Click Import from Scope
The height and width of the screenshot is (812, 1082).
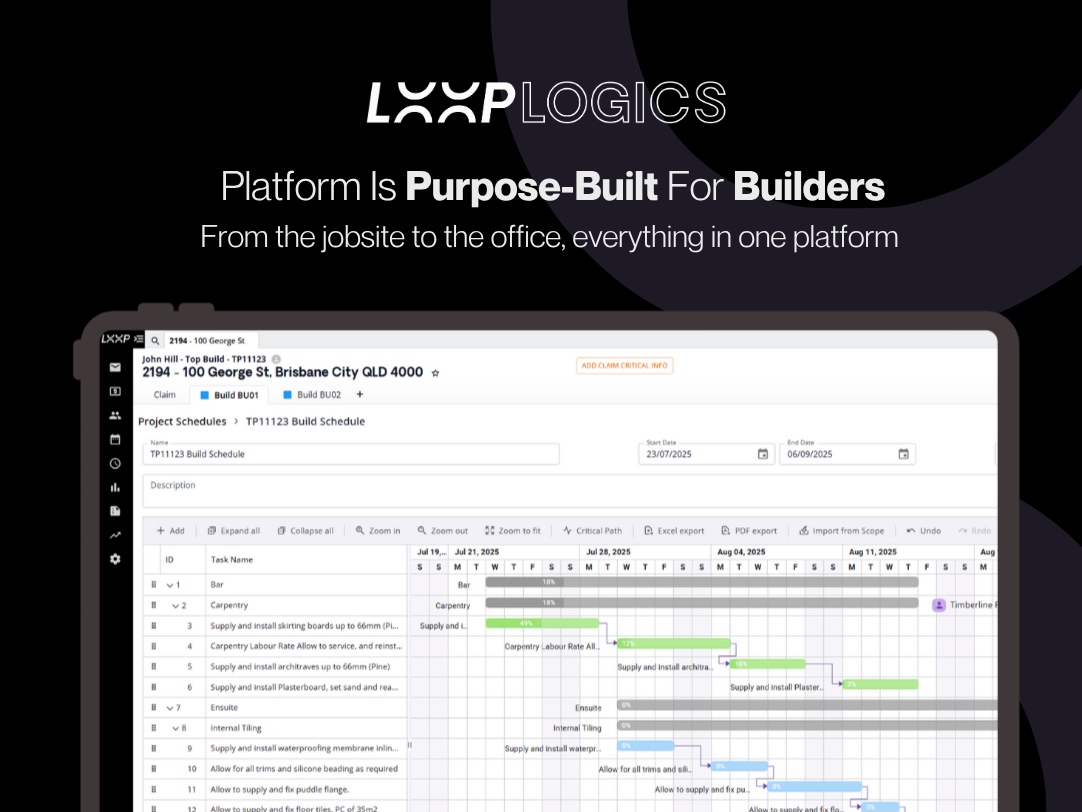[x=842, y=531]
